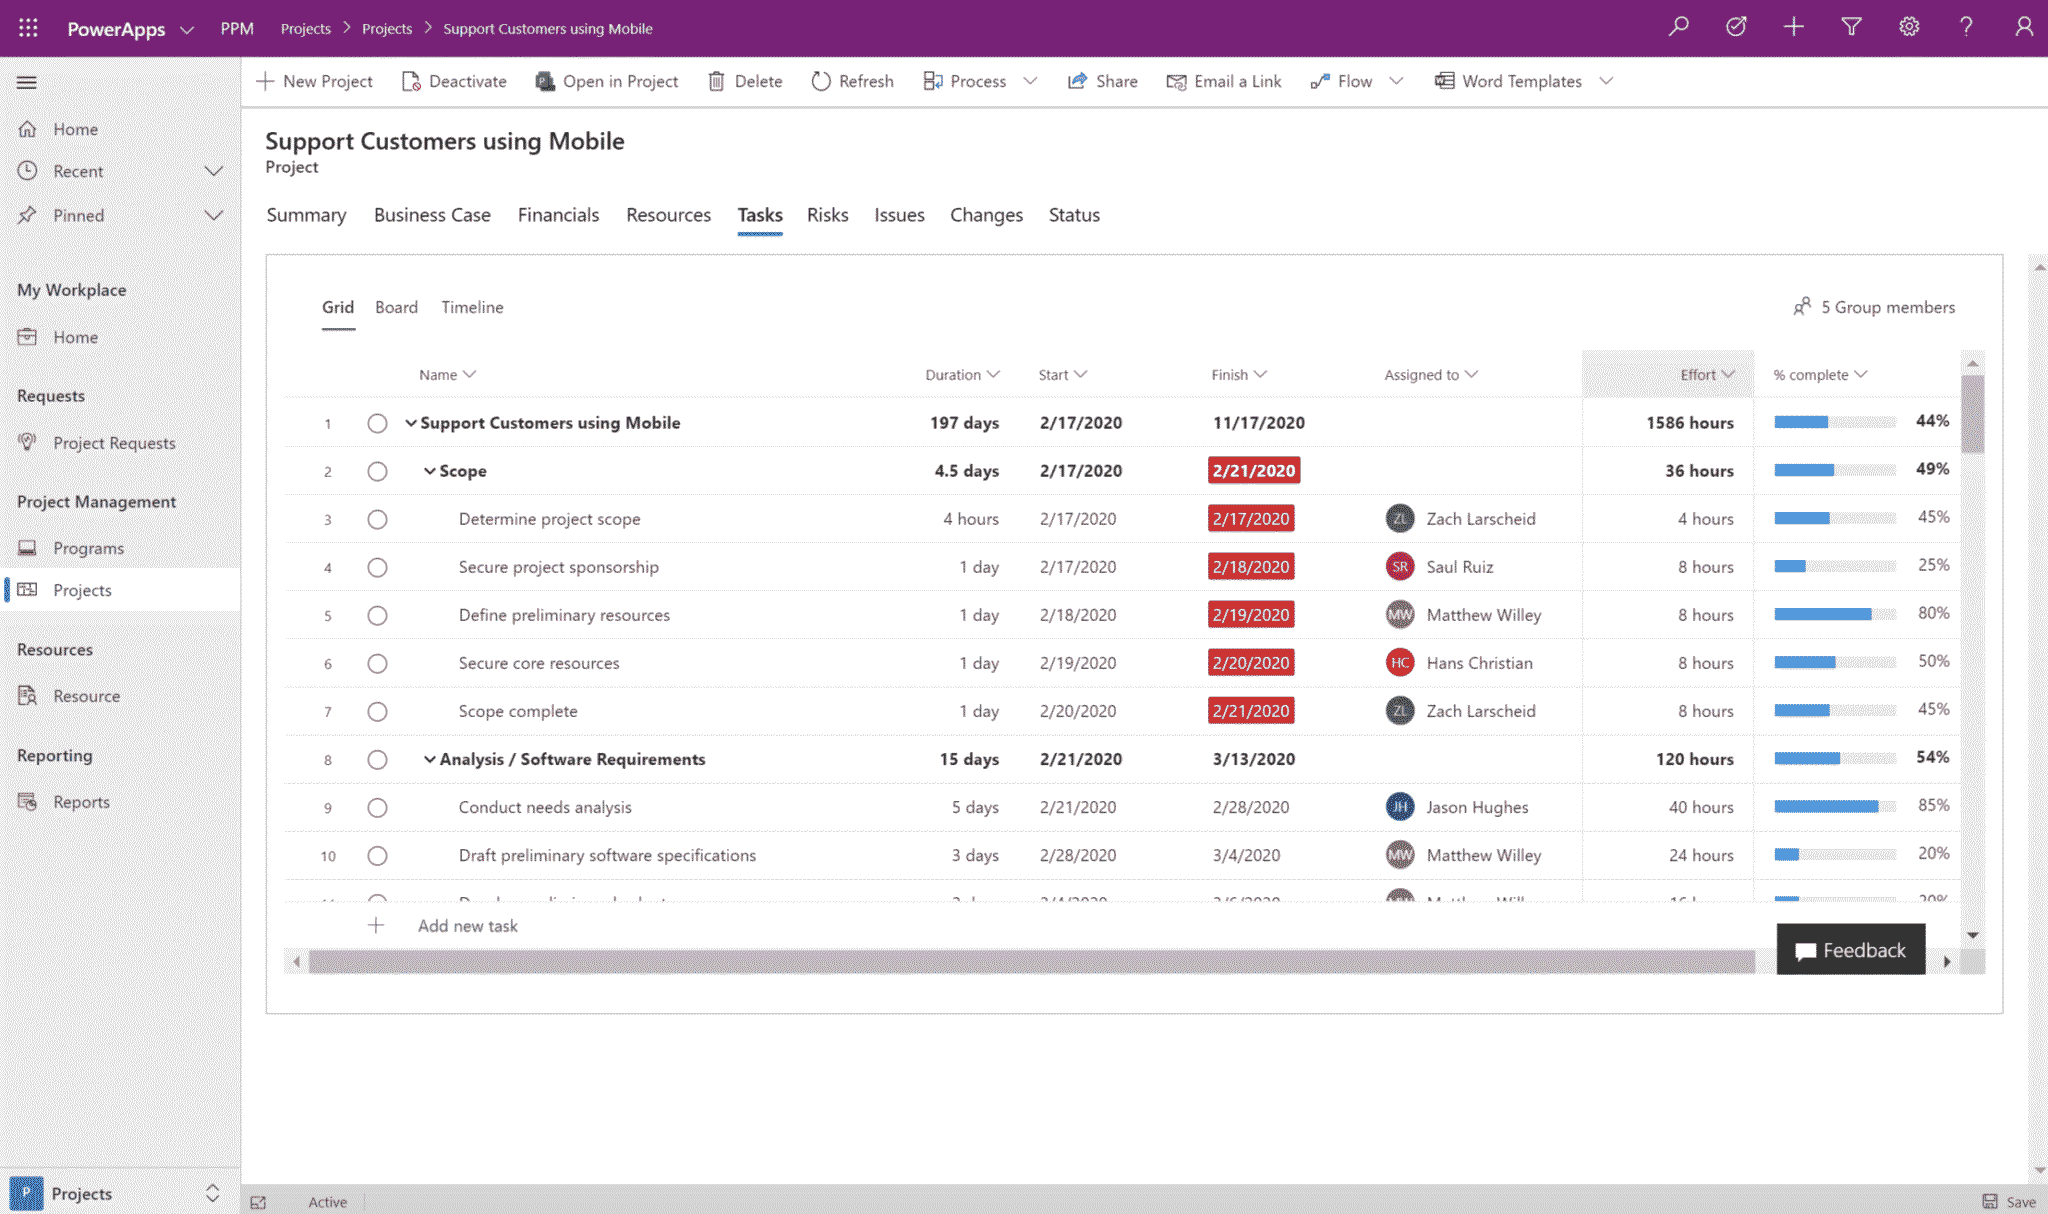Click Add new task
Viewport: 2048px width, 1214px height.
[467, 925]
